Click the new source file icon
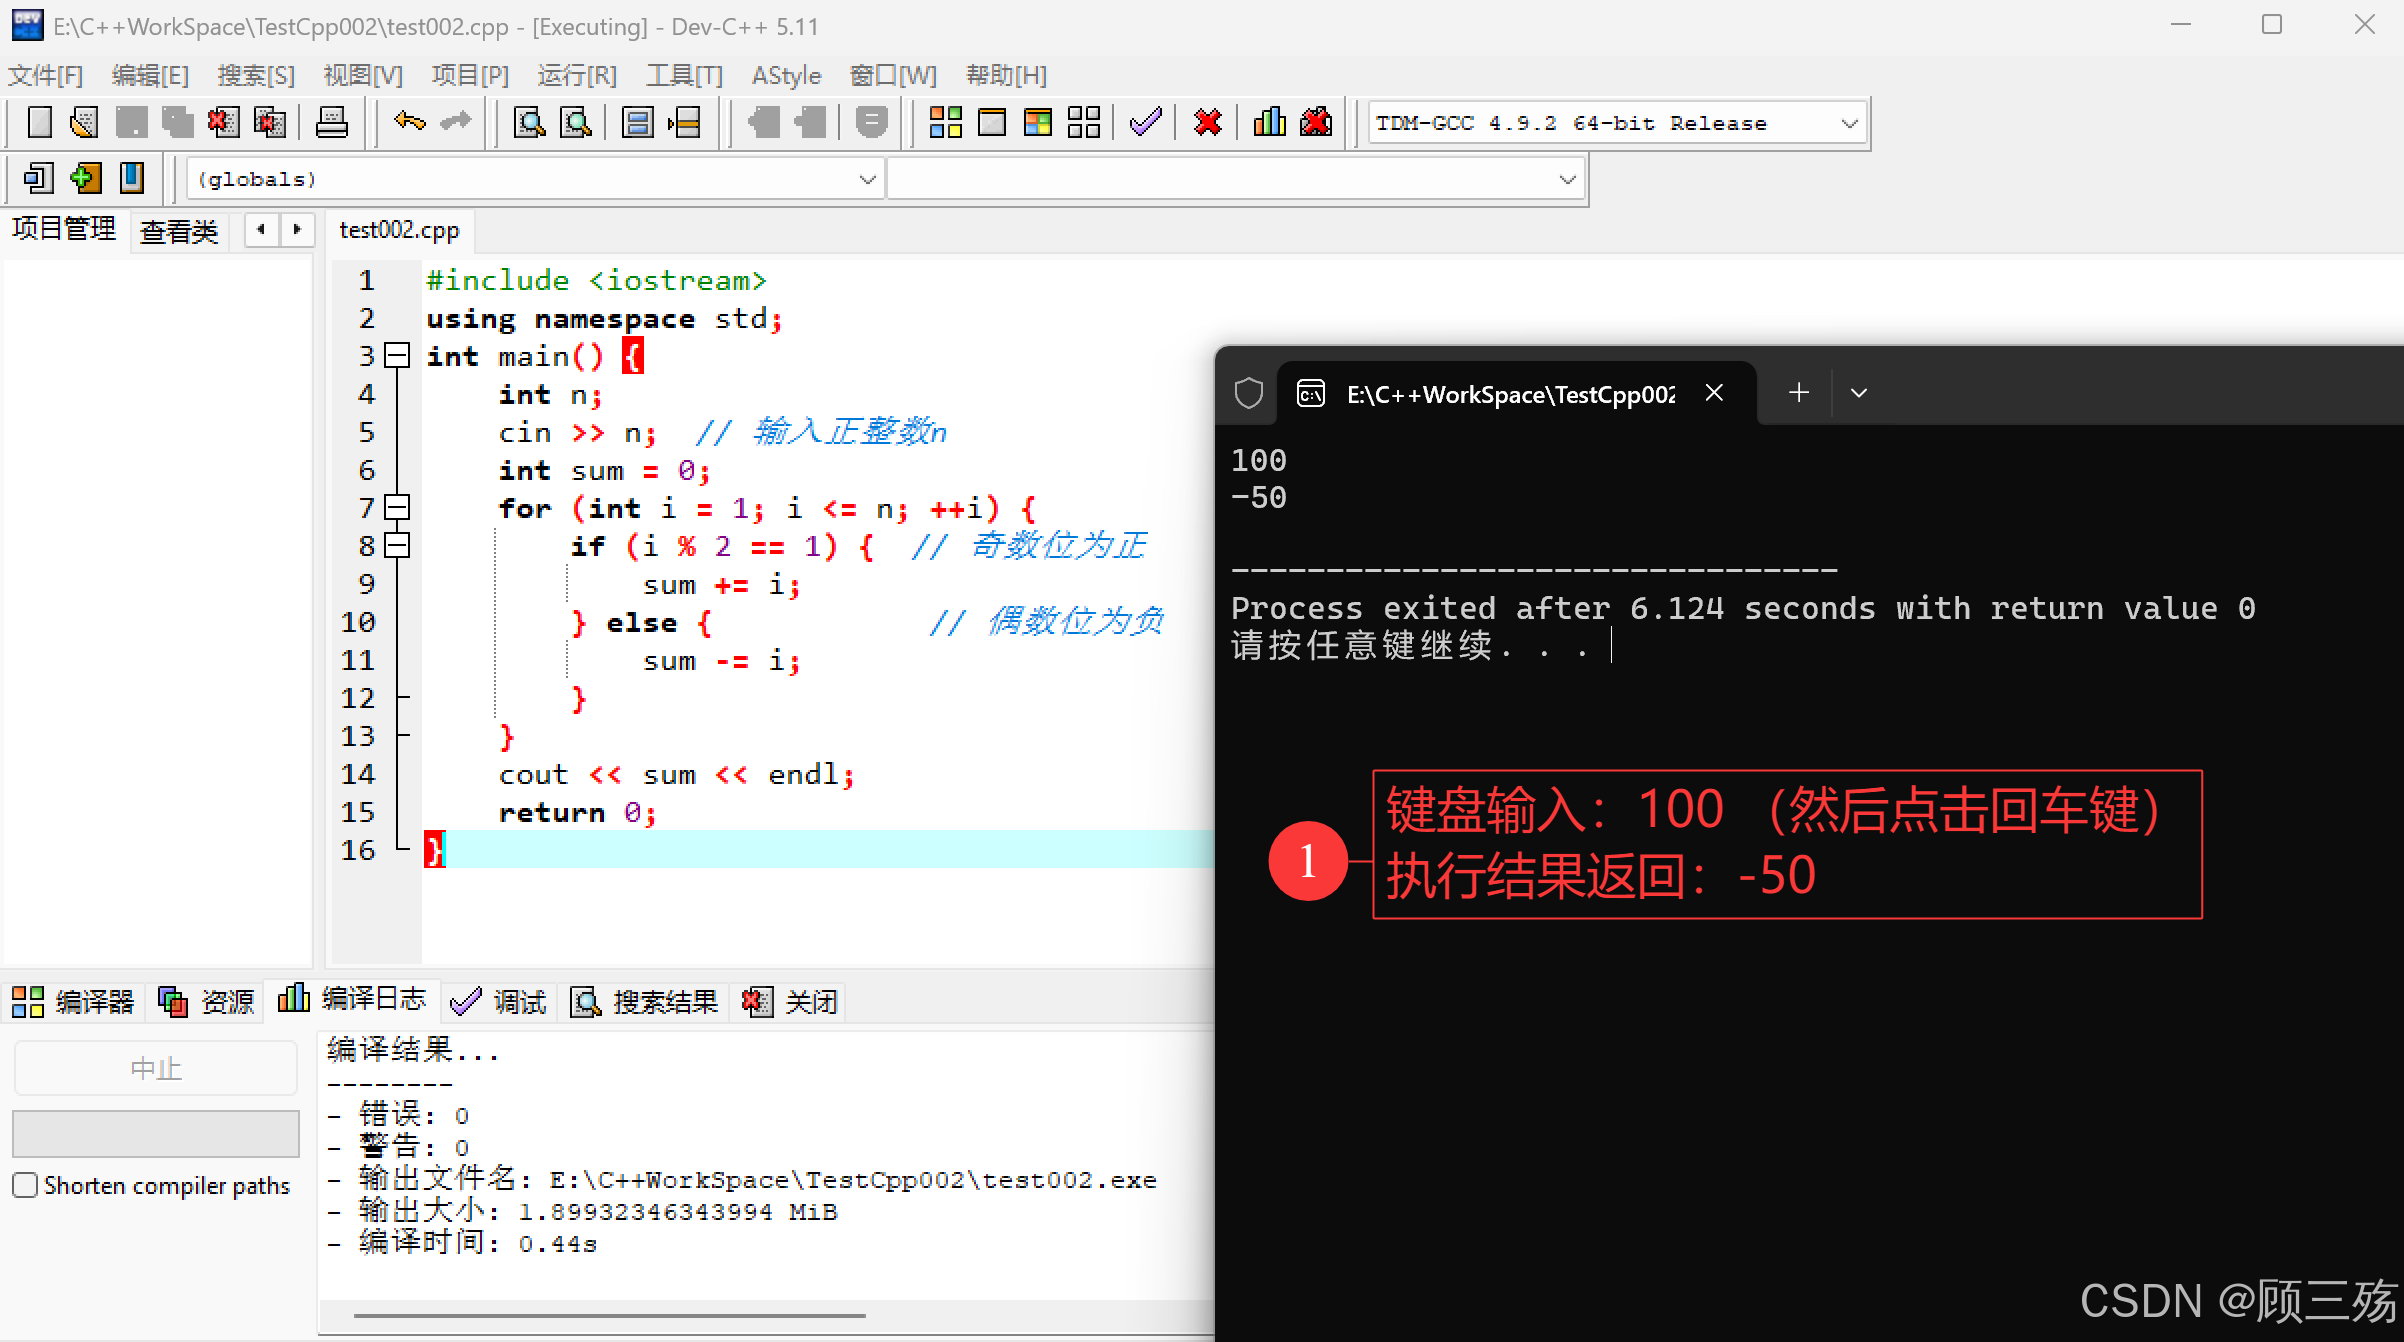Image resolution: width=2404 pixels, height=1342 pixels. [40, 123]
